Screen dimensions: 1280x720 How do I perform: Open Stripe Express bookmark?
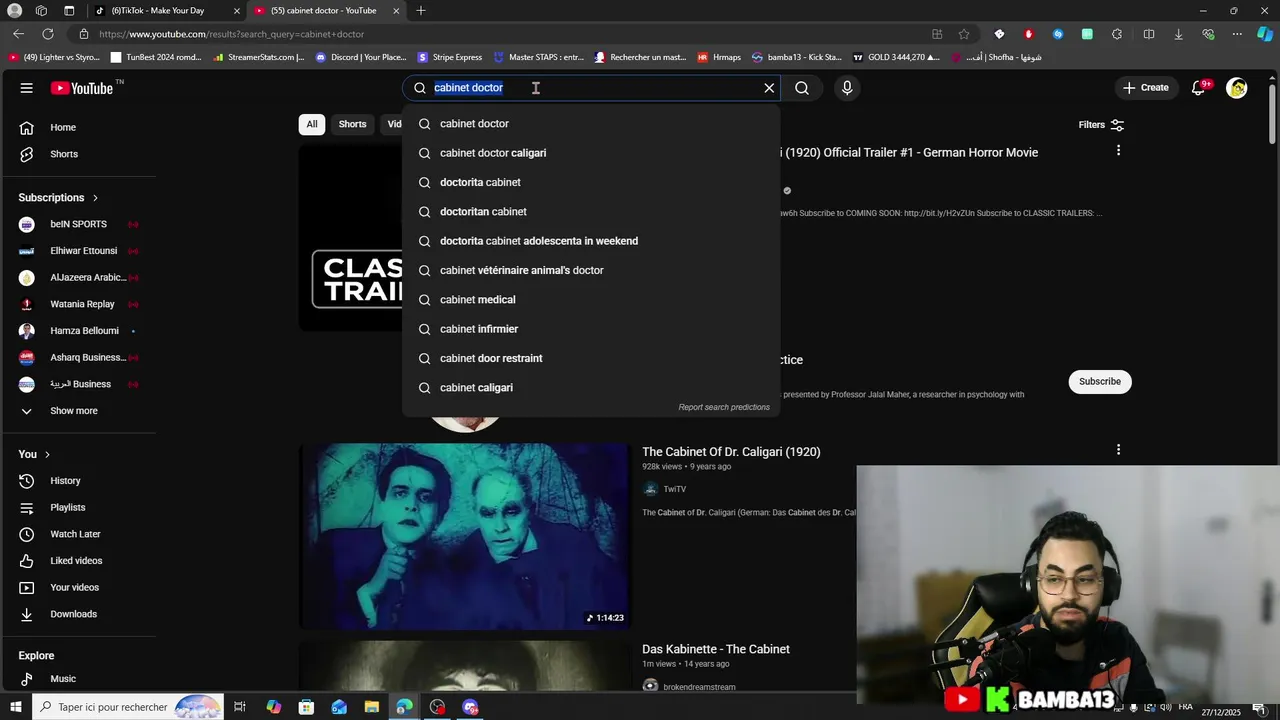click(x=450, y=57)
